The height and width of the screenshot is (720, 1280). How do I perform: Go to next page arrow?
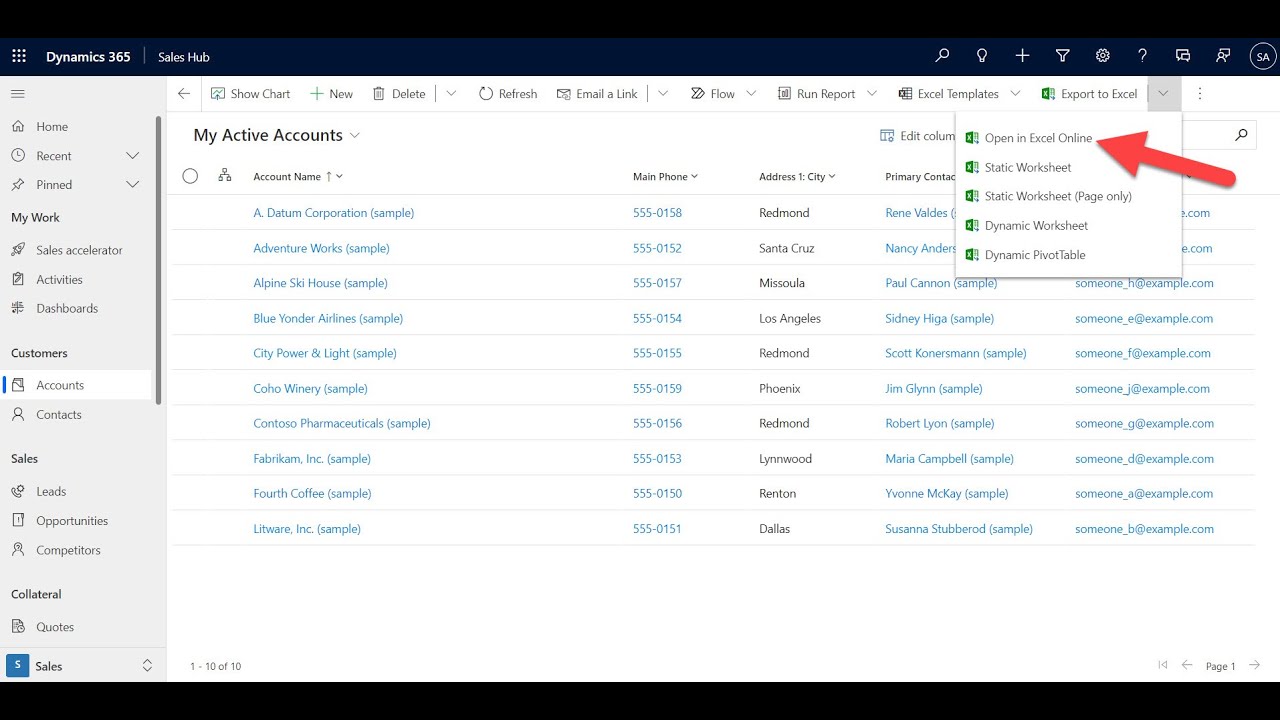[x=1254, y=665]
